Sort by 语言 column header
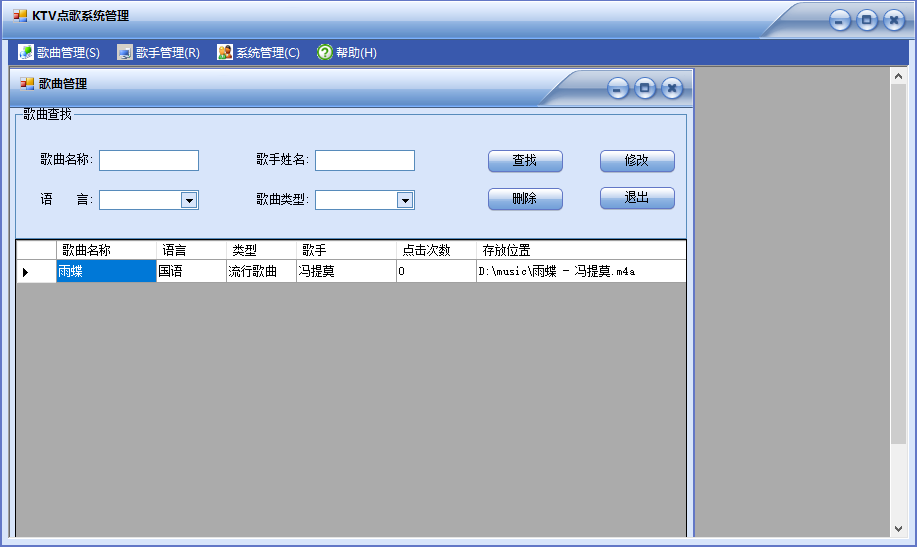 click(x=191, y=250)
